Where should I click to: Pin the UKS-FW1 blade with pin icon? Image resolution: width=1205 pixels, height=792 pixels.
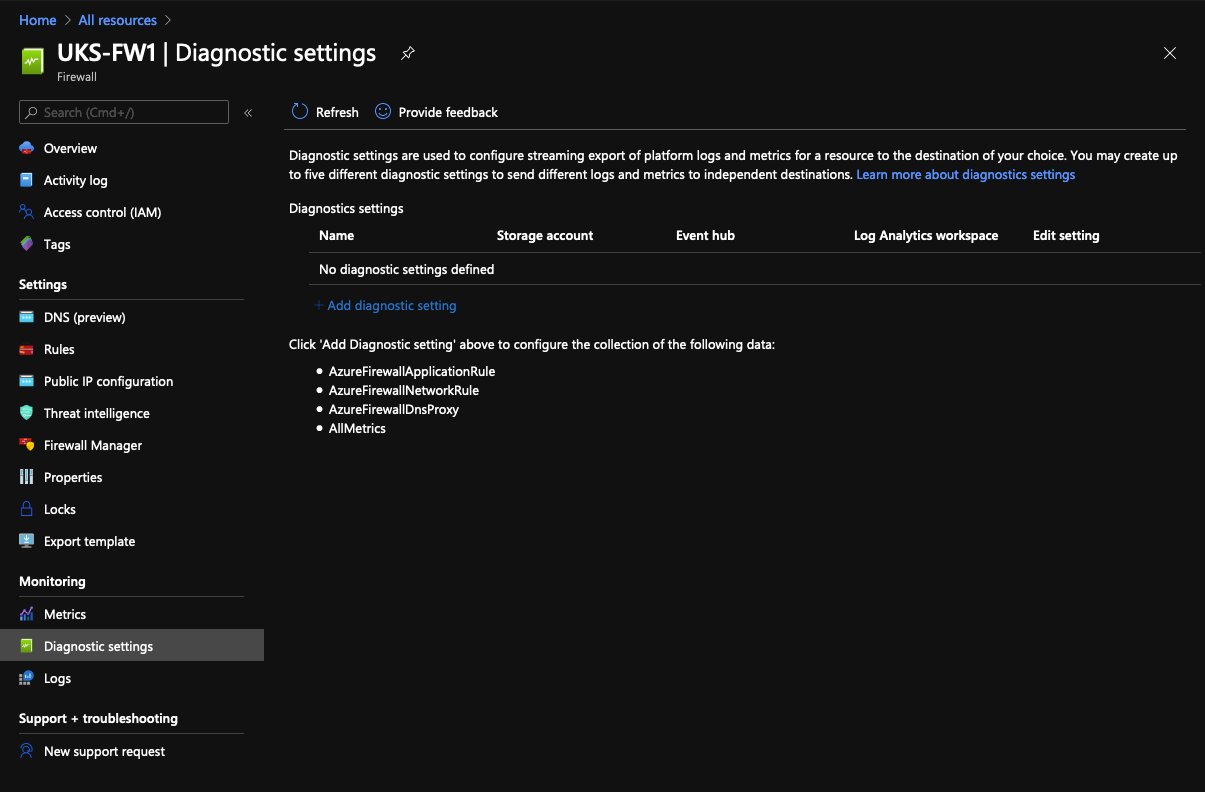click(x=408, y=54)
